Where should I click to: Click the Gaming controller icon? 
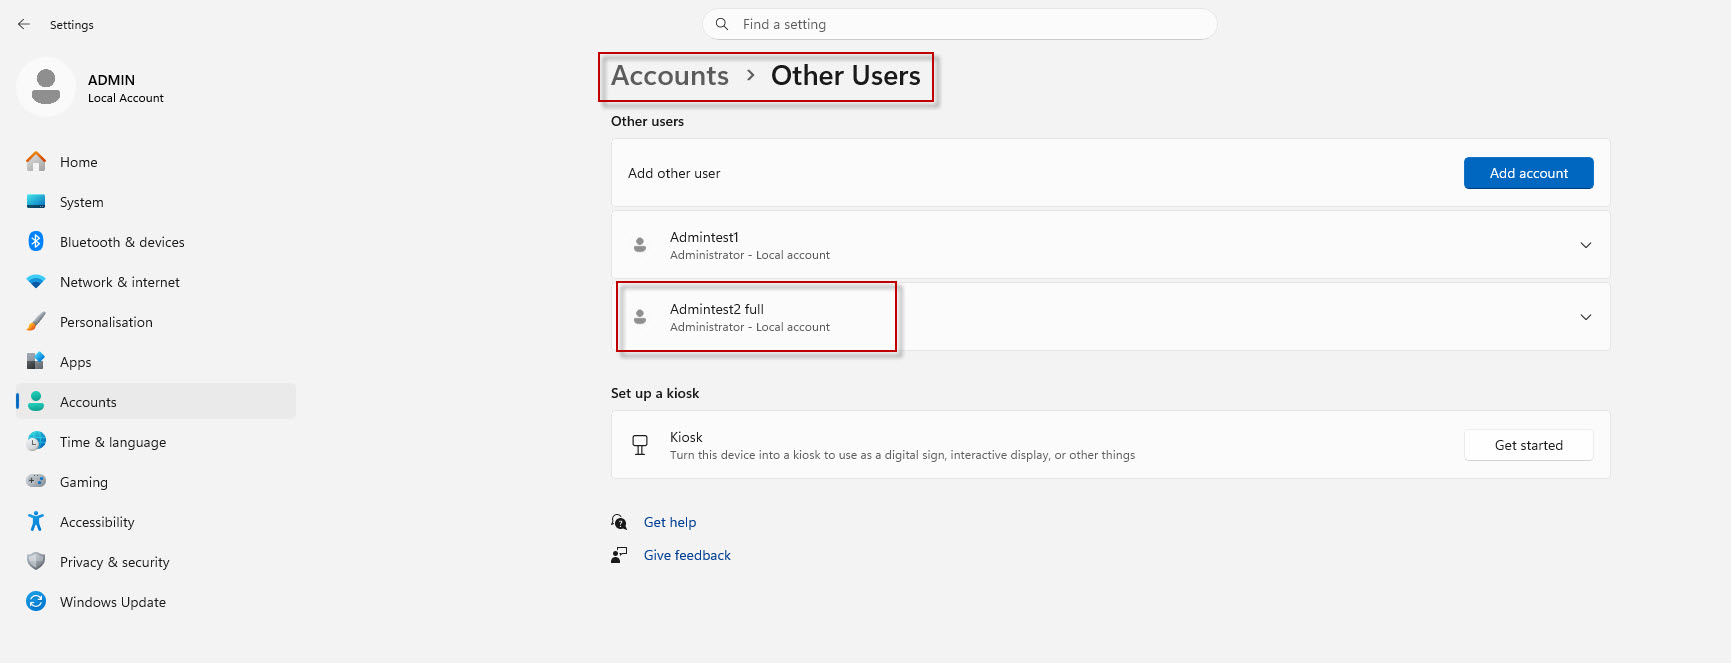(36, 481)
